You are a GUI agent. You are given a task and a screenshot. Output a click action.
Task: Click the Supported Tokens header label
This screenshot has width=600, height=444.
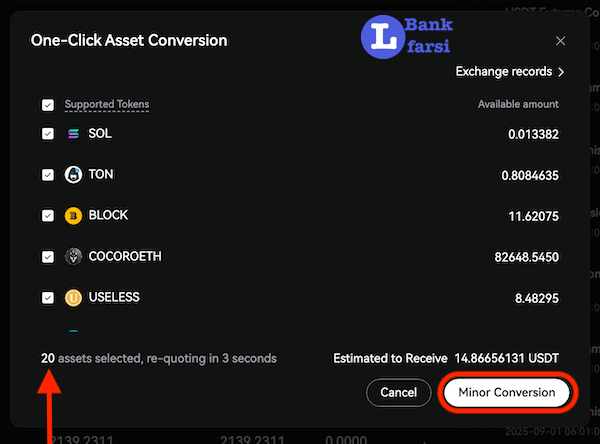[x=107, y=105]
